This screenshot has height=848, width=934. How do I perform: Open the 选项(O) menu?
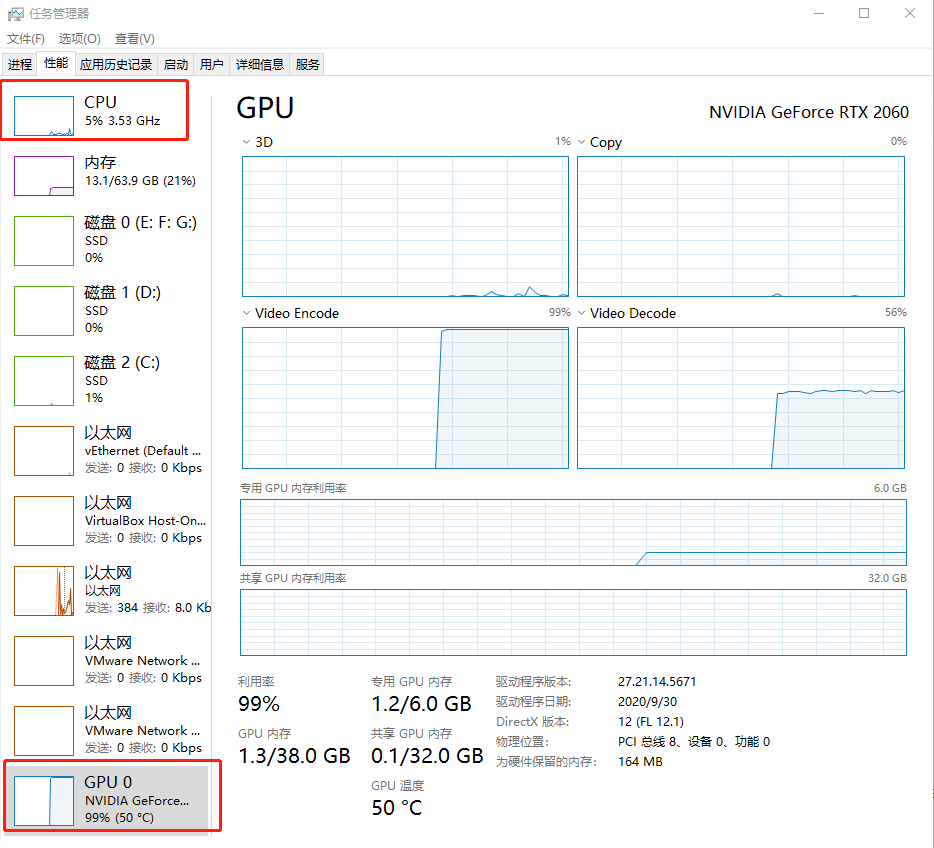80,39
